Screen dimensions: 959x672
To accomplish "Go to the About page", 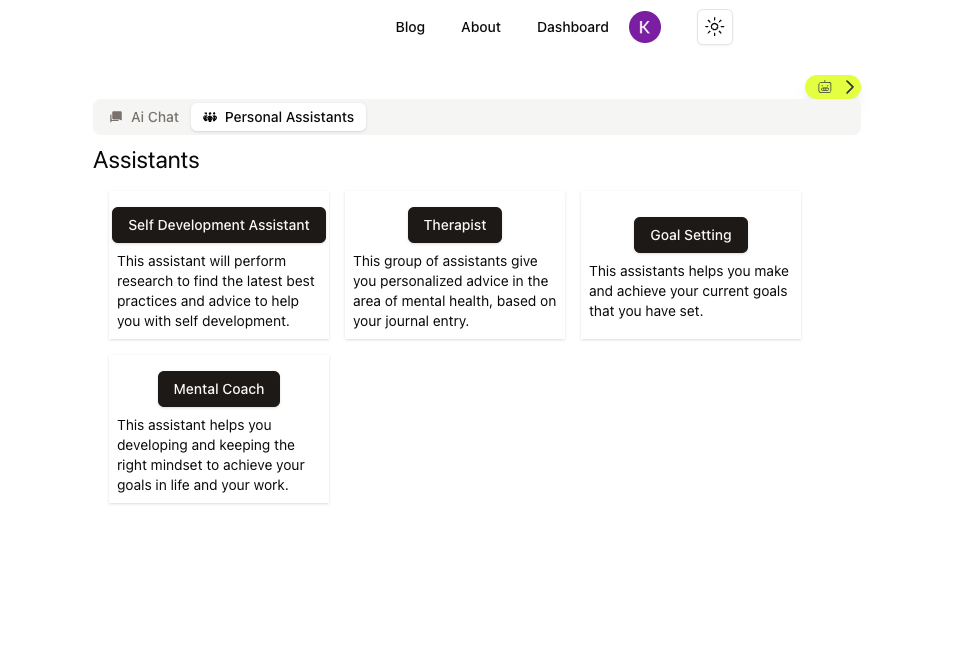I will pos(481,27).
